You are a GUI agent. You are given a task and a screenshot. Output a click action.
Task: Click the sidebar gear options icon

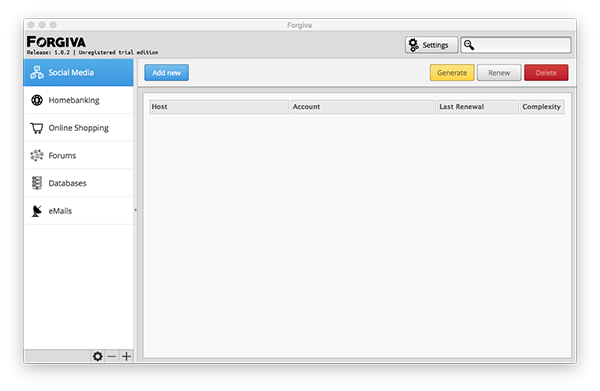[x=98, y=357]
